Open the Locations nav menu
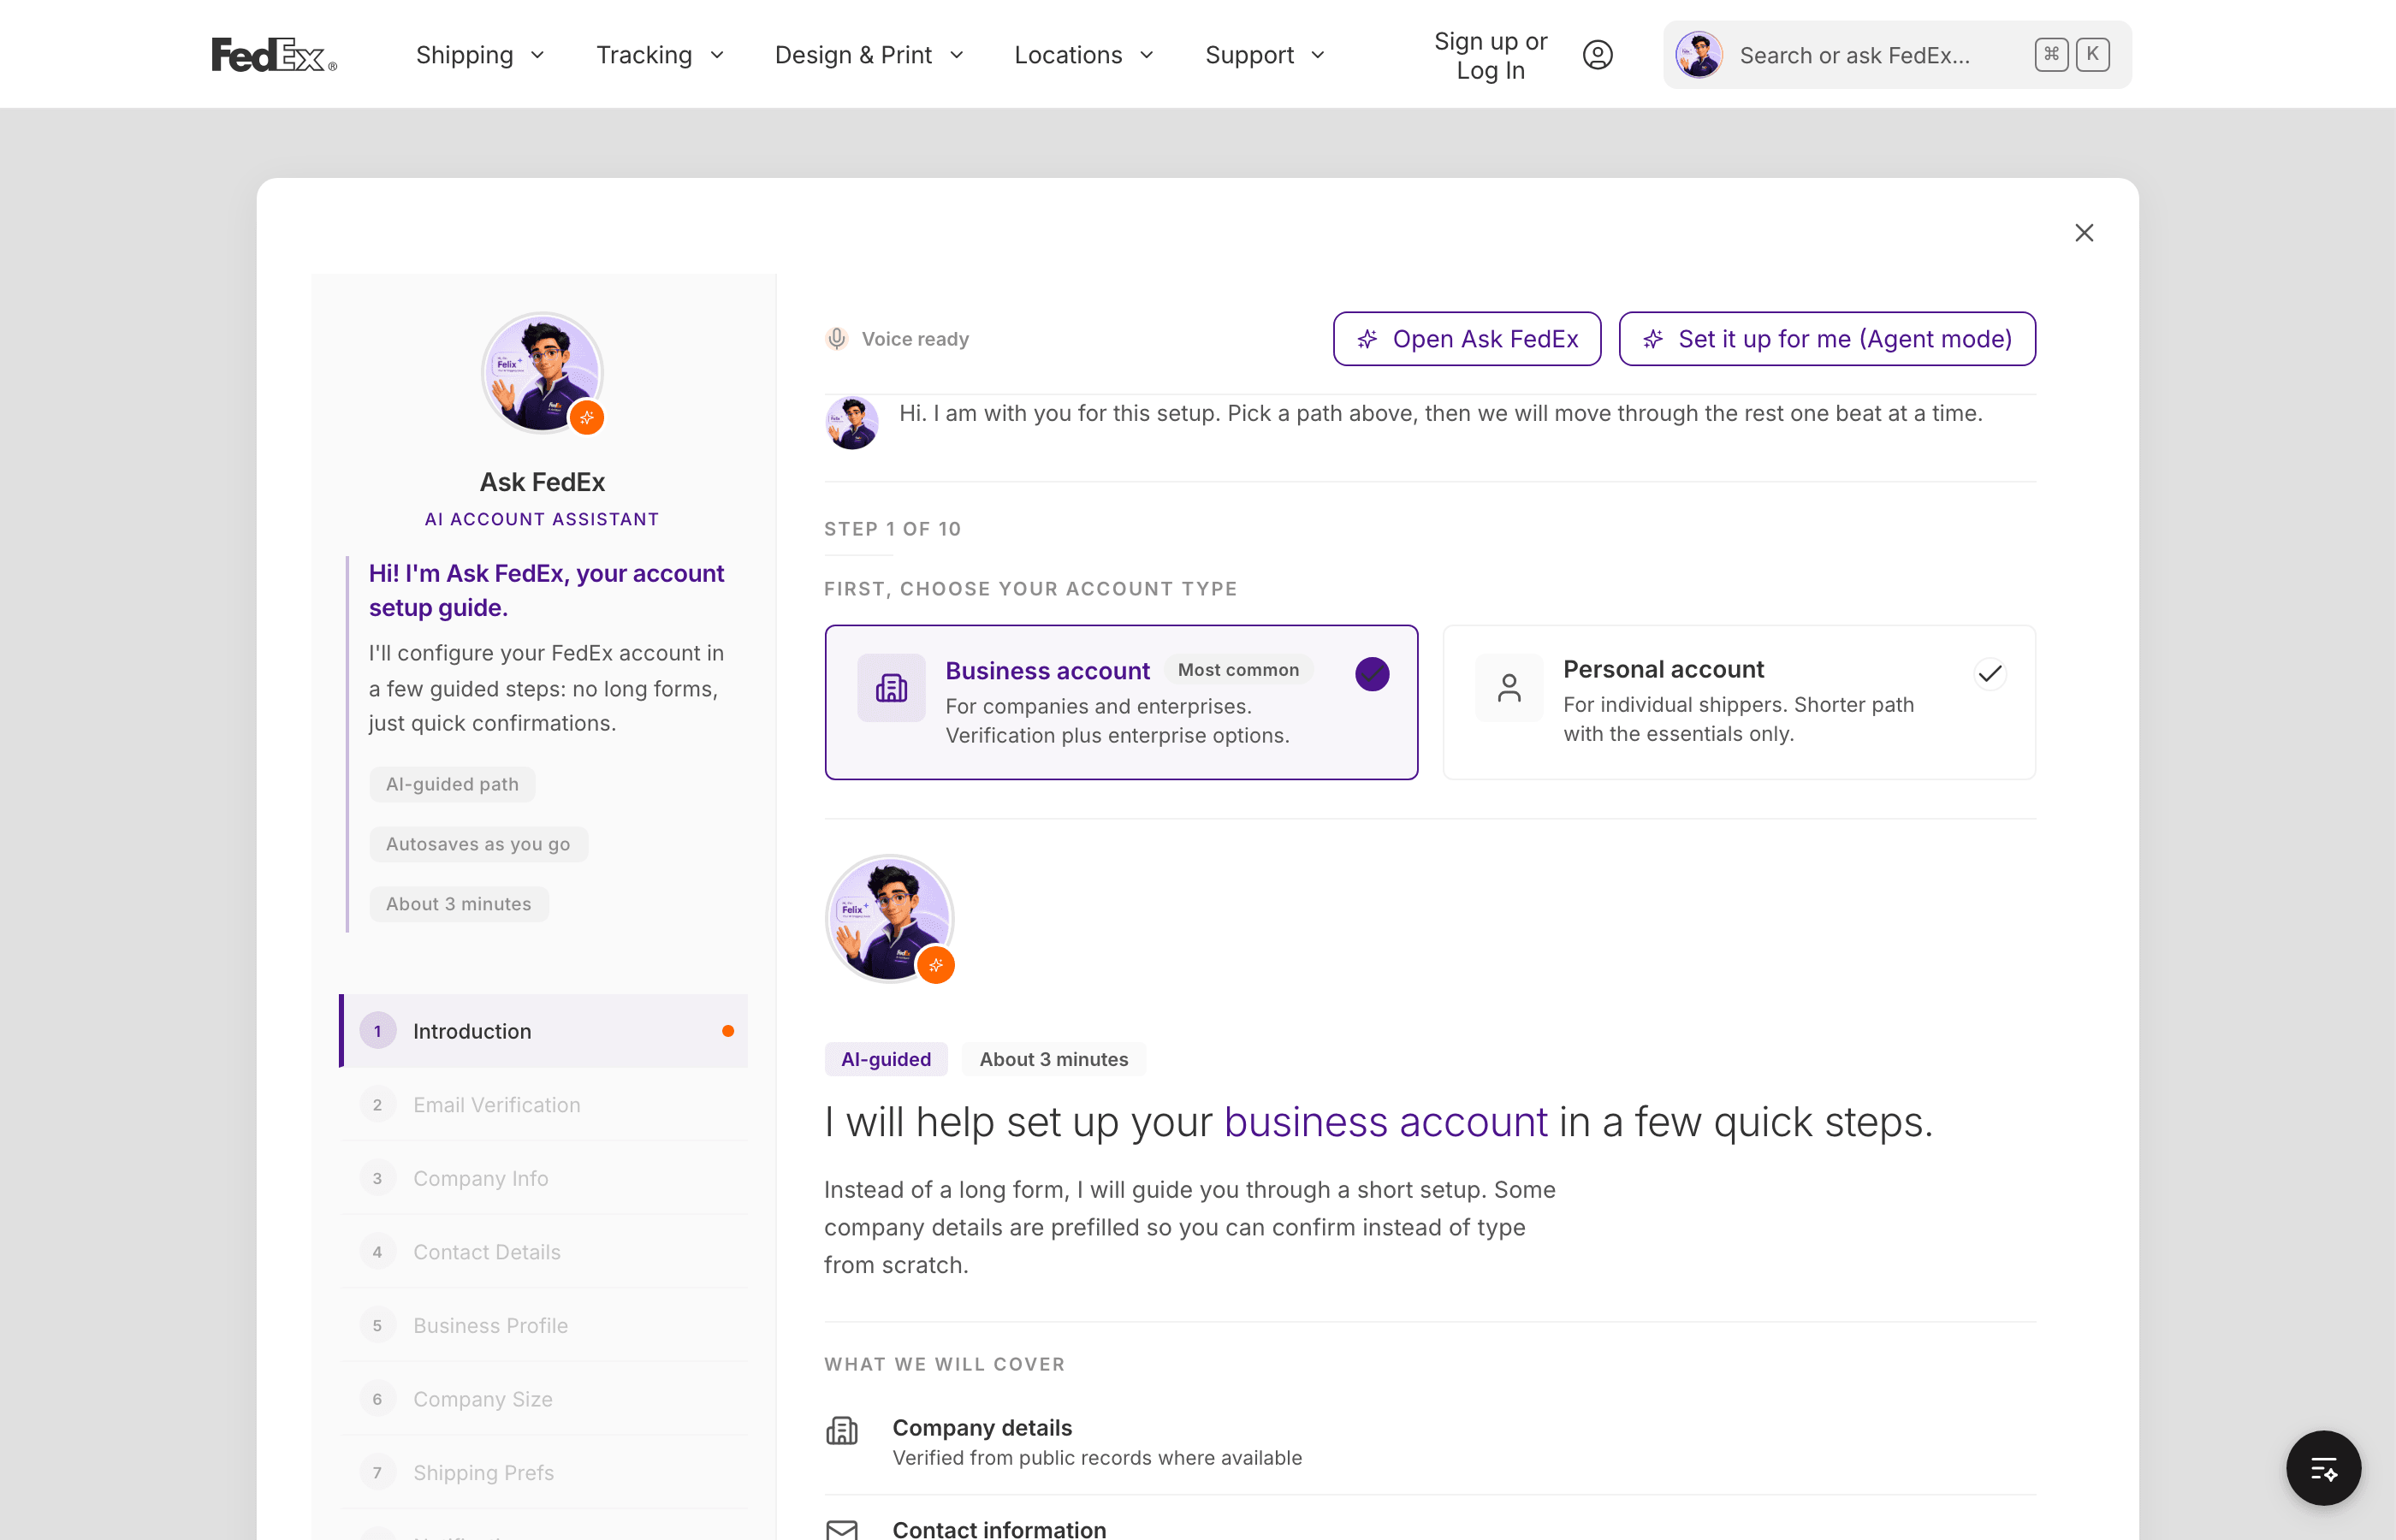Image resolution: width=2396 pixels, height=1540 pixels. click(x=1084, y=55)
